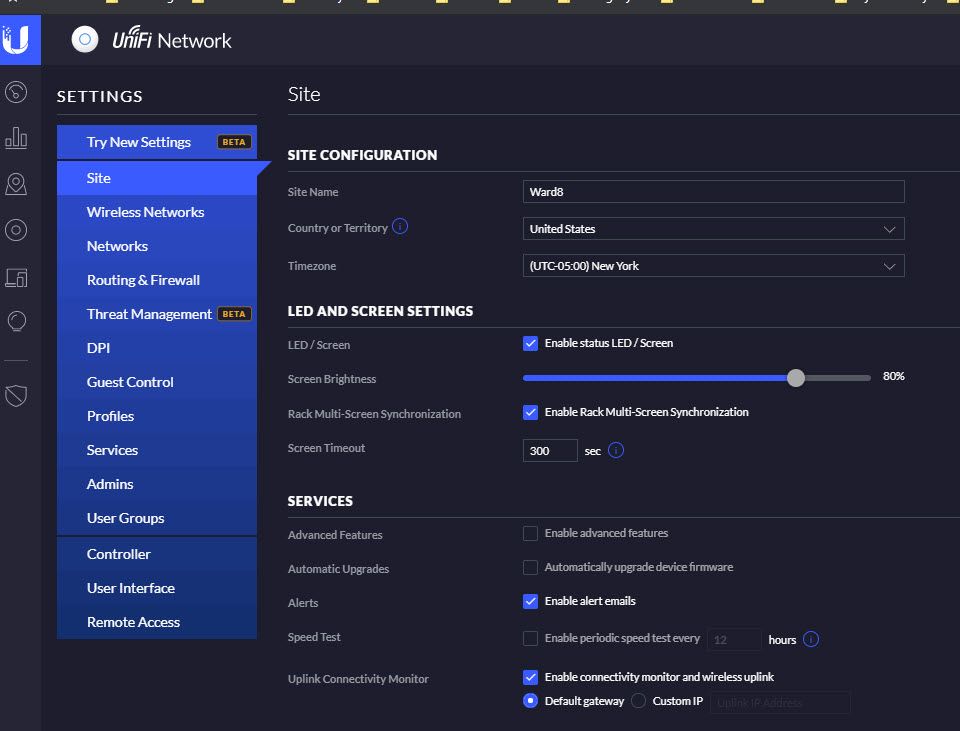
Task: Click the Site Name input field
Action: (x=713, y=192)
